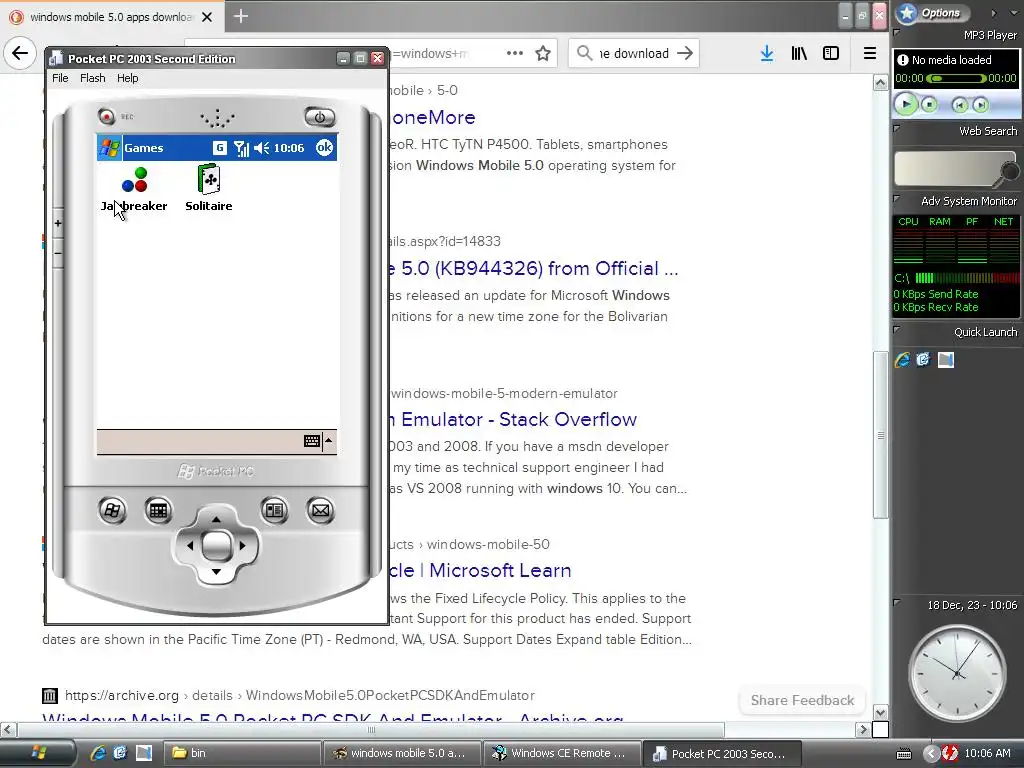Click the 10:06 clock in Pocket PC title bar
This screenshot has width=1024, height=768.
pos(289,148)
